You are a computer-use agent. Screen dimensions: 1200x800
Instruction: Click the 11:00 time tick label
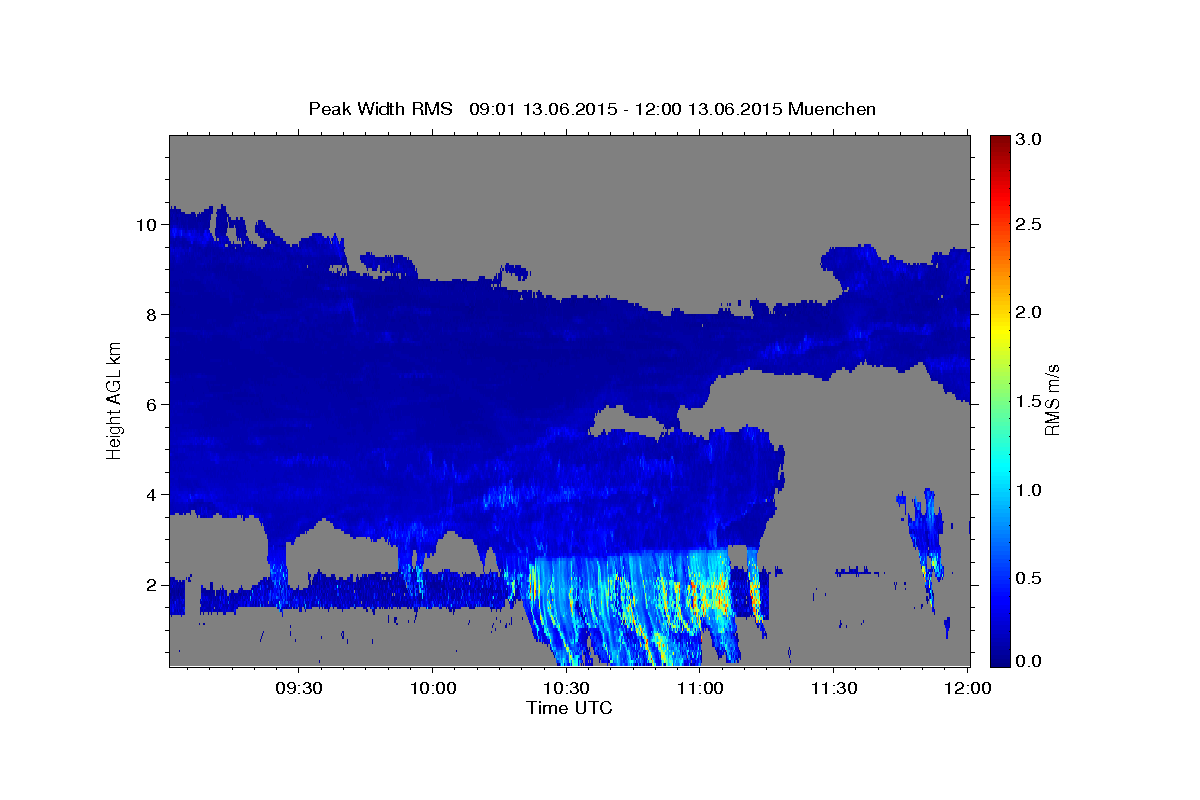[x=700, y=689]
